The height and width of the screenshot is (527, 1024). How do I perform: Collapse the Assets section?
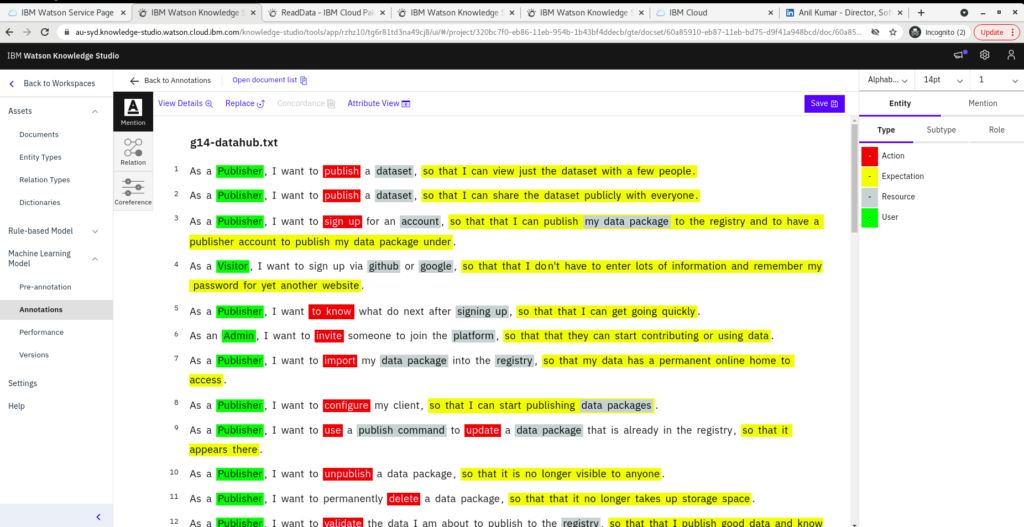tap(95, 112)
